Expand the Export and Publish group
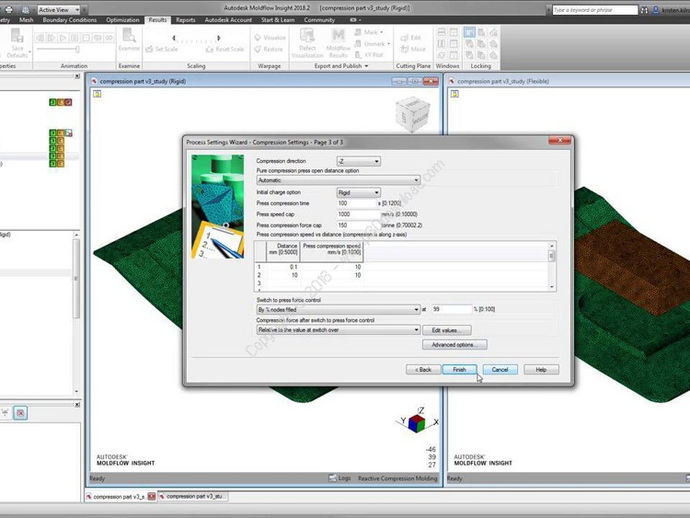 [341, 66]
